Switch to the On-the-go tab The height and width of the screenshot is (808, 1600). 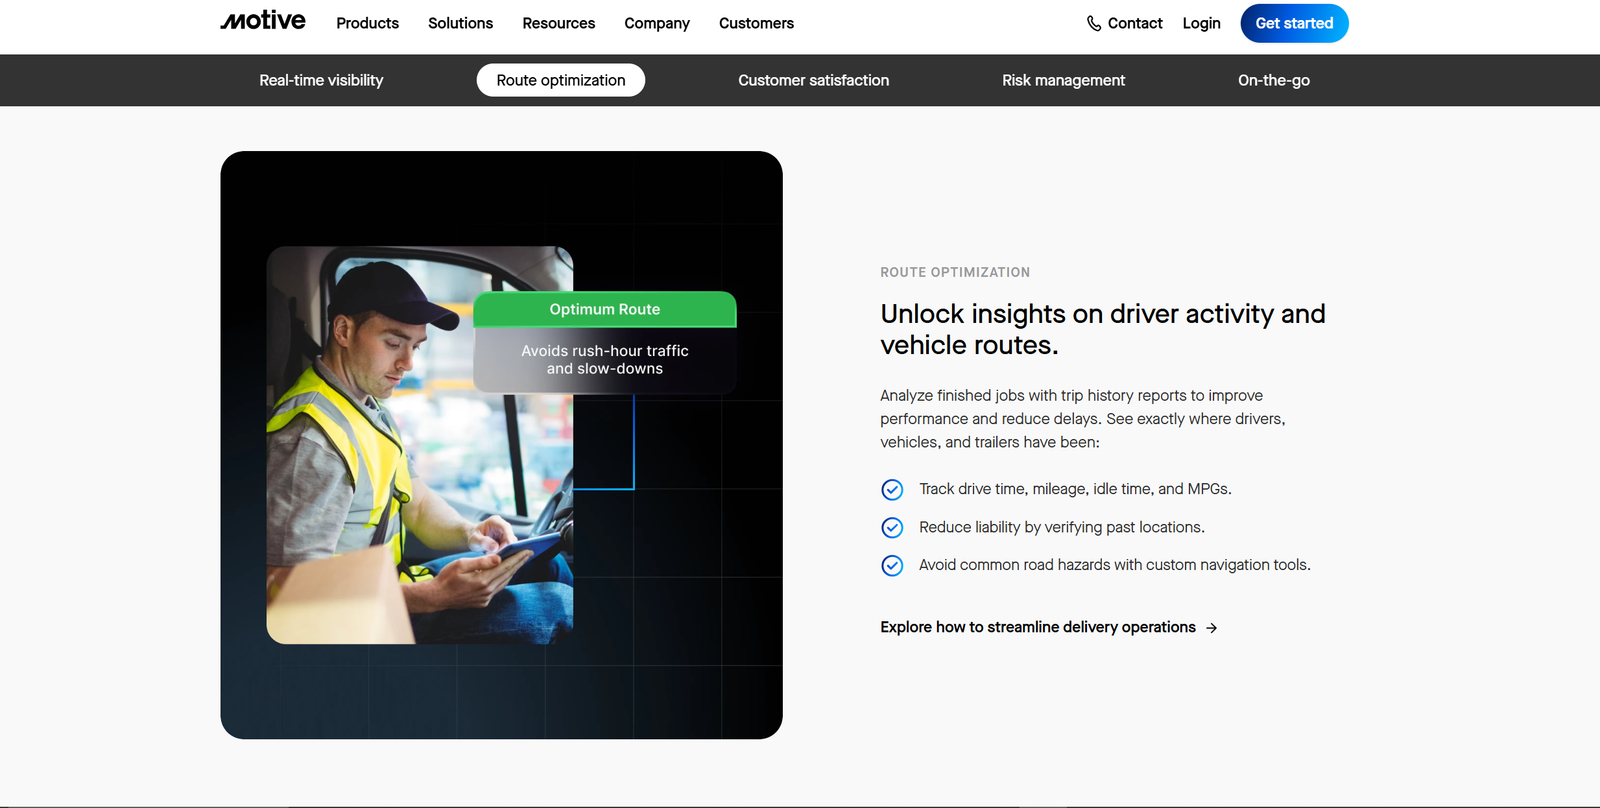(1273, 80)
